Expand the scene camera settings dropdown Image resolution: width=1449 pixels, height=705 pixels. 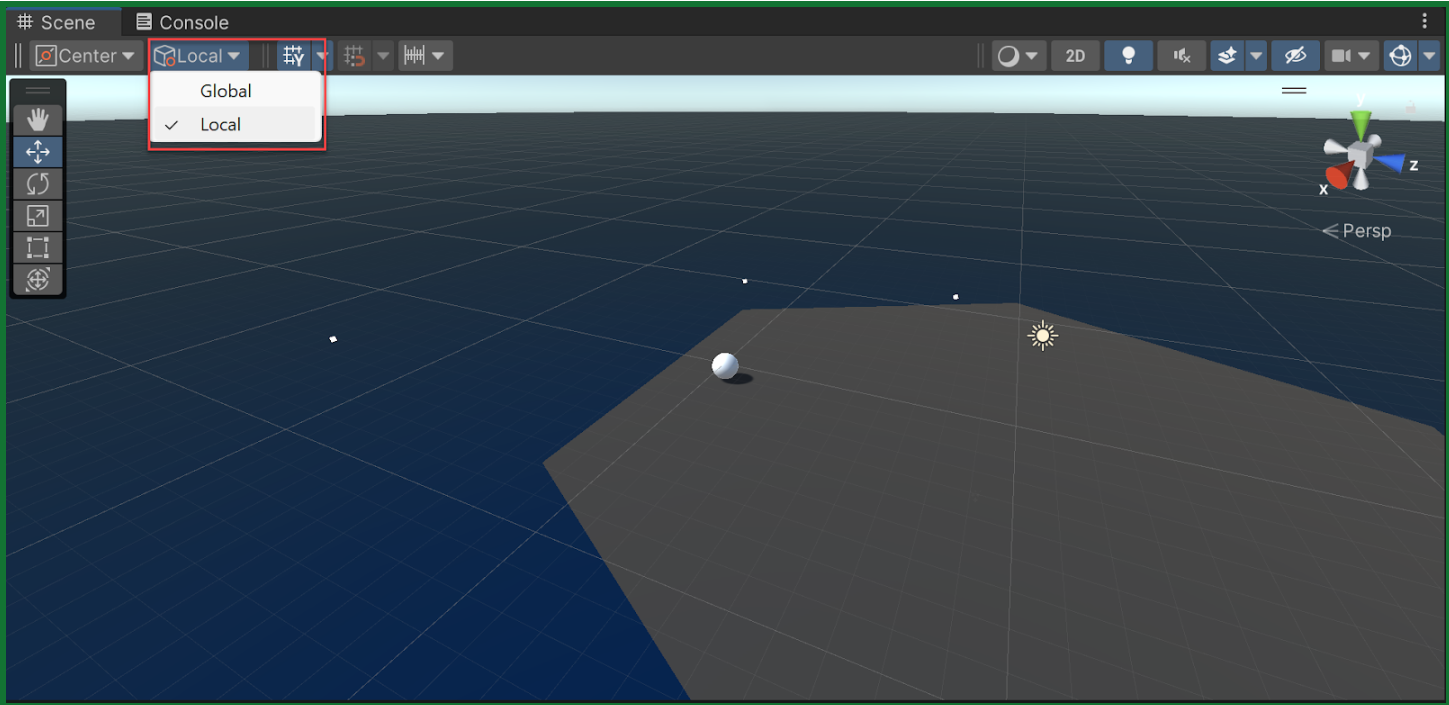[x=1350, y=56]
